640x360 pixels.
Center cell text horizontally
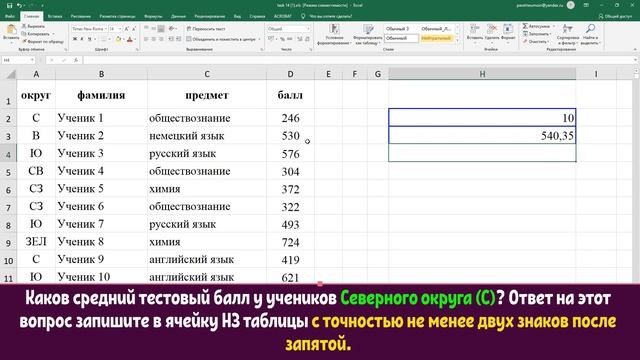pyautogui.click(x=153, y=39)
